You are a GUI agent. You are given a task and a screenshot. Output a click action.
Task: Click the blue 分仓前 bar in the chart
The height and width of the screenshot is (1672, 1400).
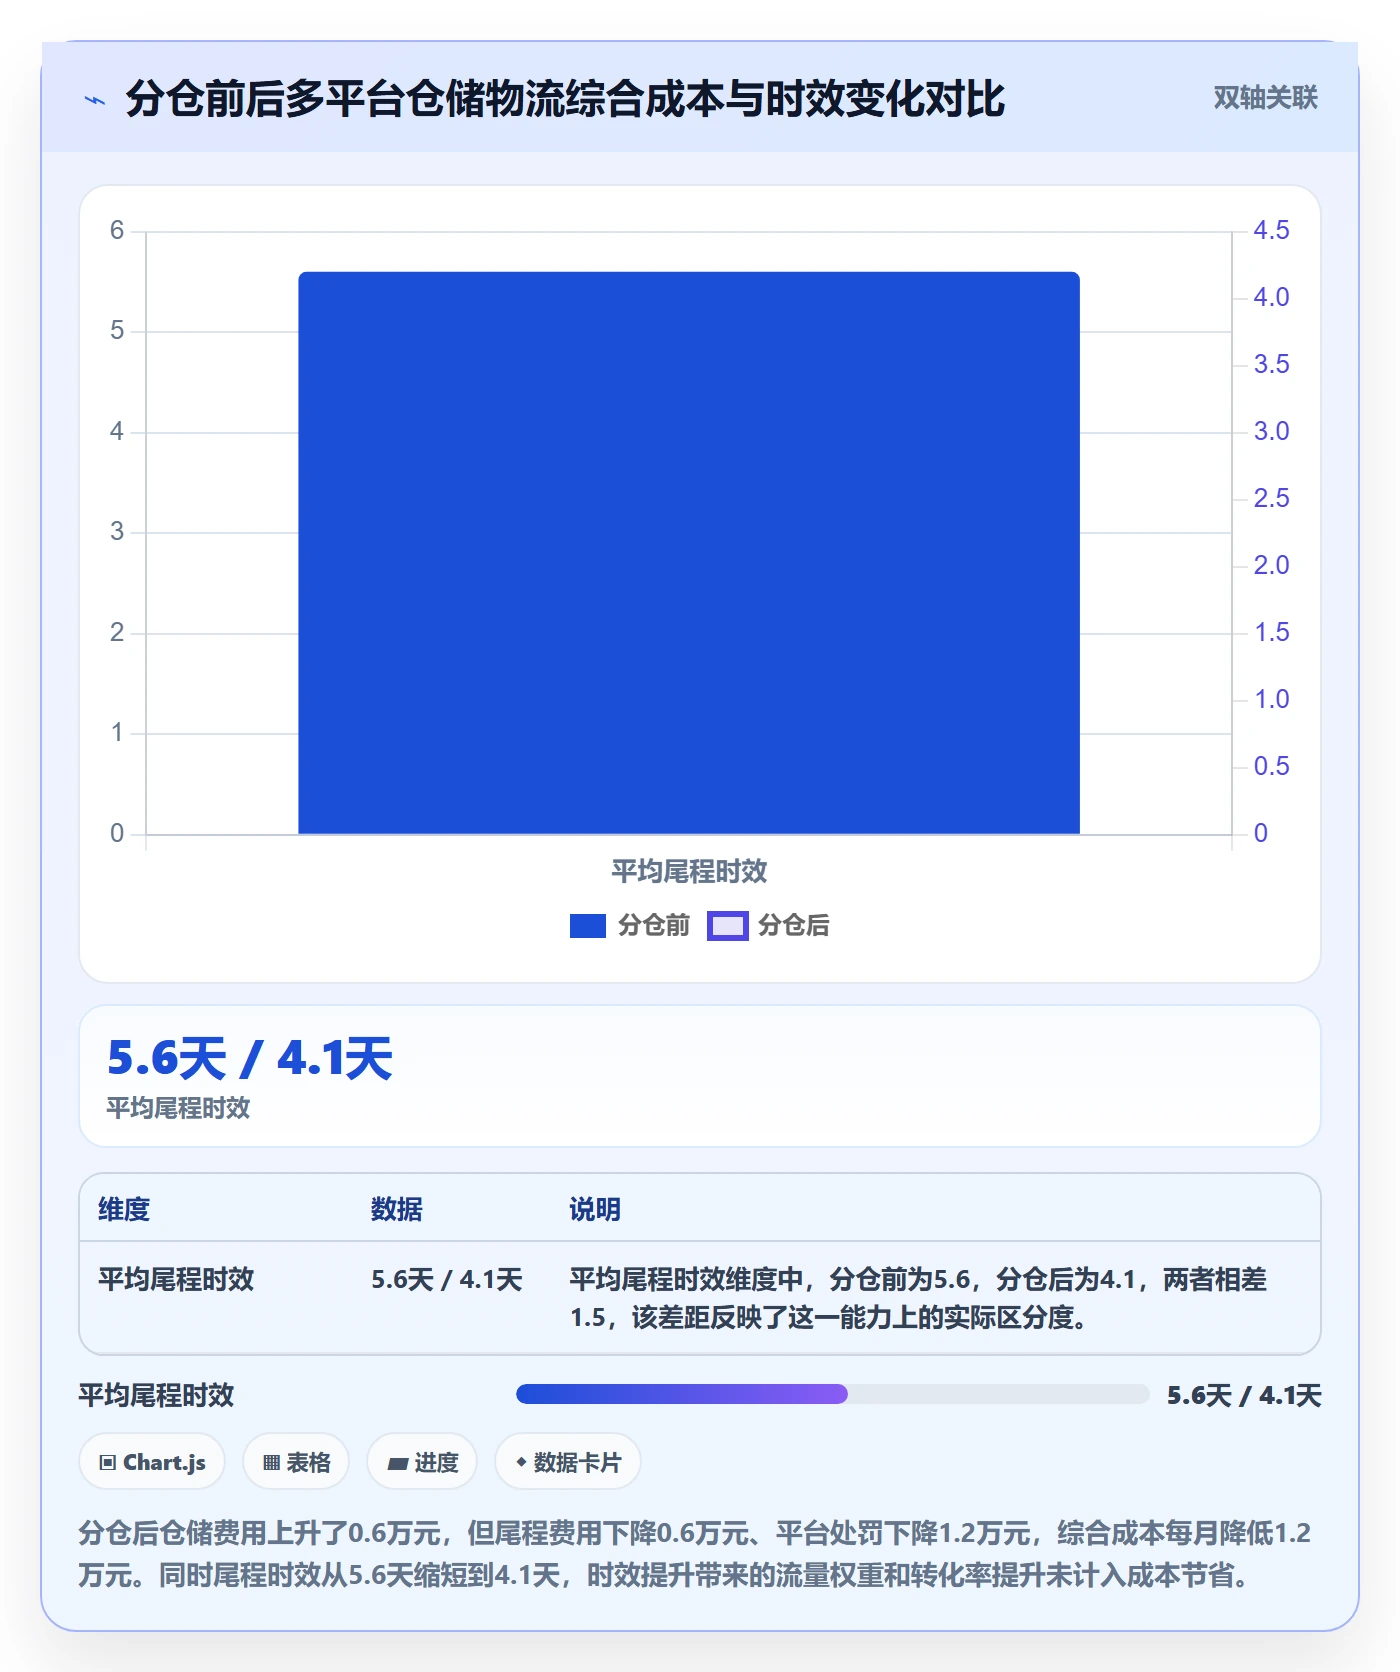[x=689, y=553]
